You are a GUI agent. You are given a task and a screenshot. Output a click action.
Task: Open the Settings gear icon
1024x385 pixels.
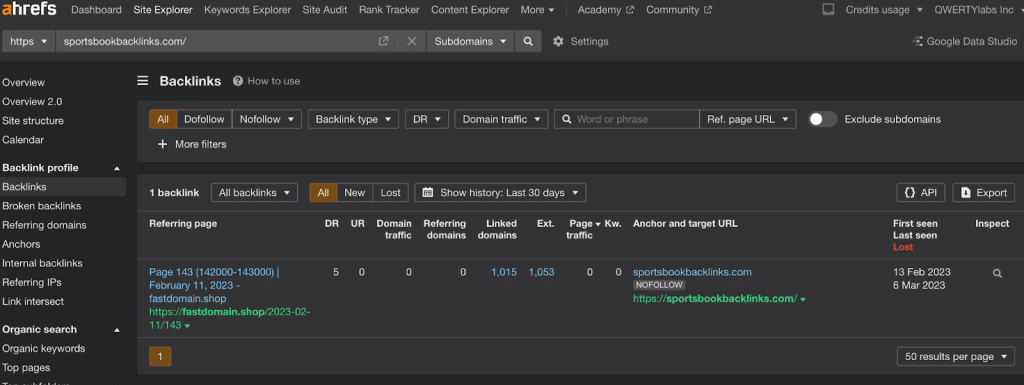tap(558, 41)
